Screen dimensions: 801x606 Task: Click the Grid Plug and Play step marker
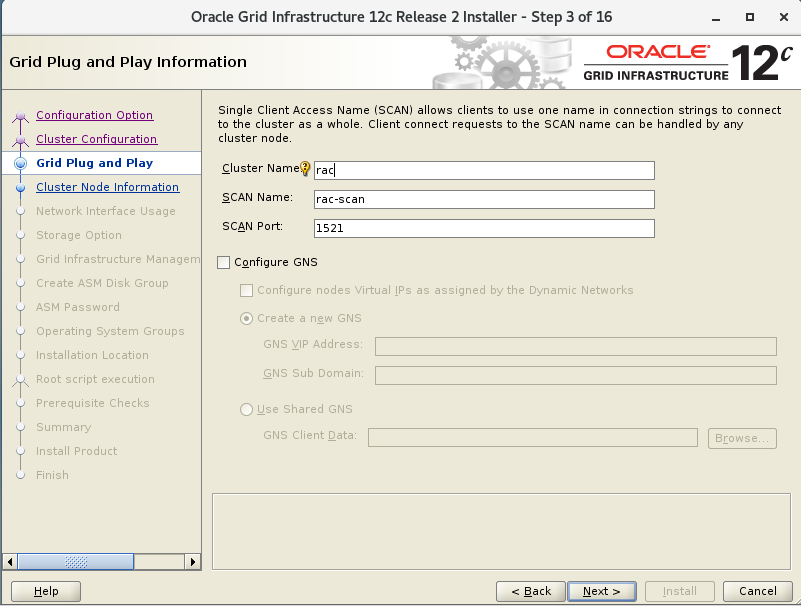point(20,164)
